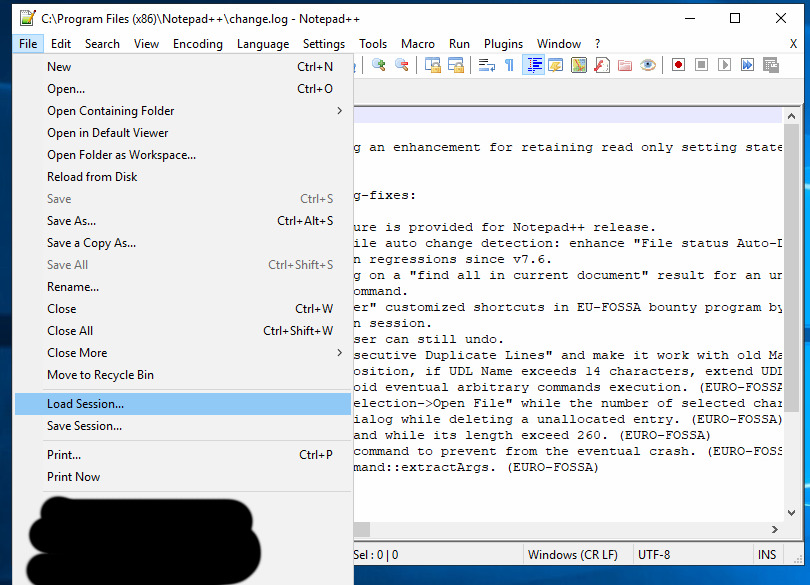Open the Encoding menu
This screenshot has width=810, height=585.
tap(197, 44)
